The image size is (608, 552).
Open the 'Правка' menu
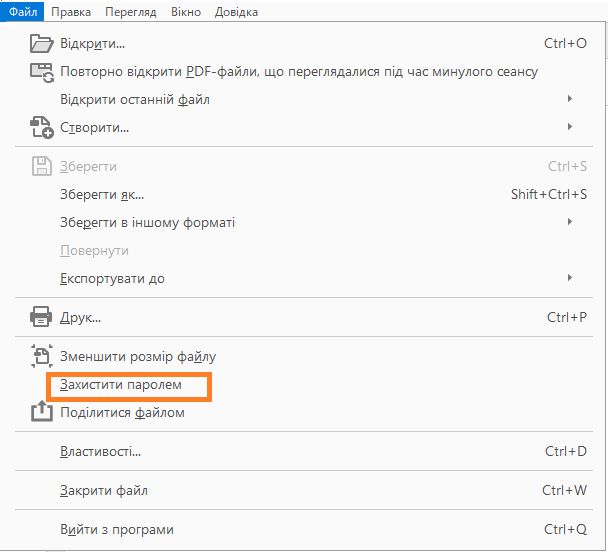pos(70,12)
